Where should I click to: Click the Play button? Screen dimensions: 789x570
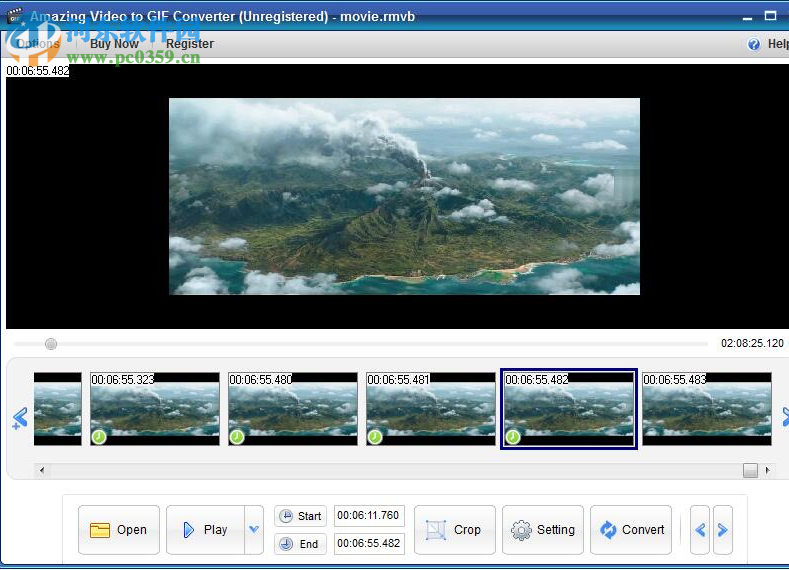pyautogui.click(x=205, y=530)
